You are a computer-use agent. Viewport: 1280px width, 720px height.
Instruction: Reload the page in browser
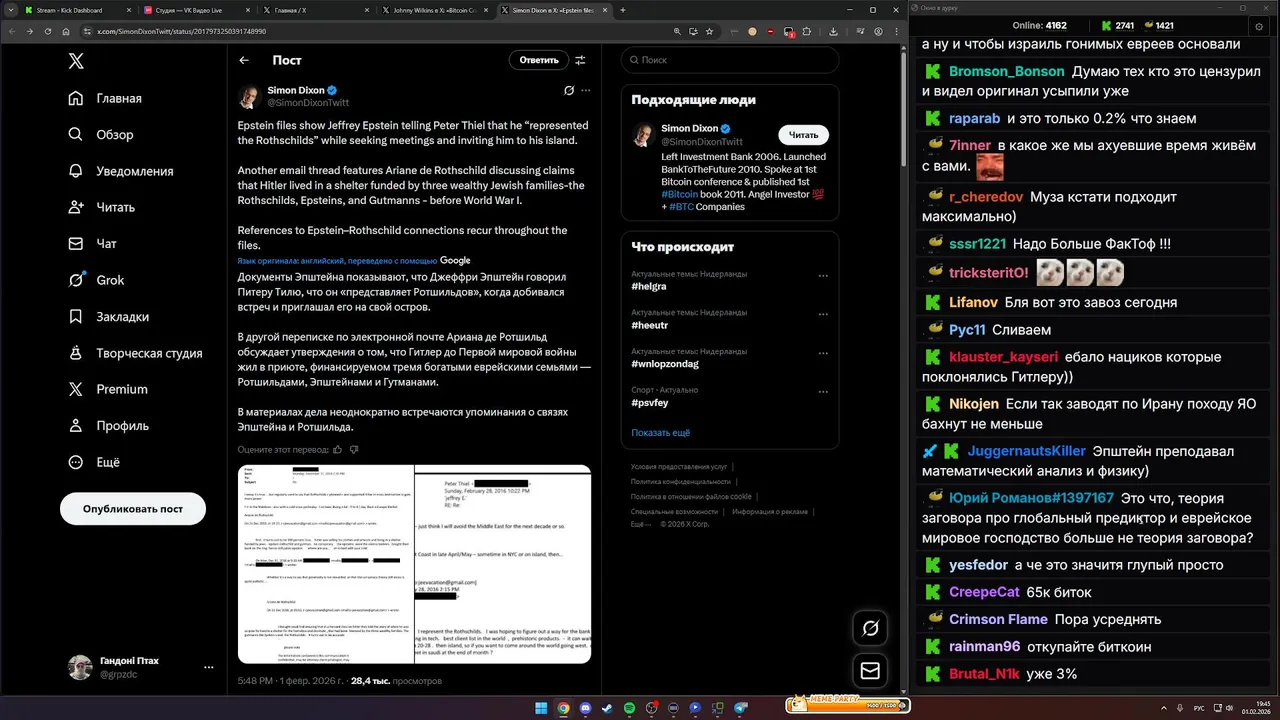tap(46, 31)
